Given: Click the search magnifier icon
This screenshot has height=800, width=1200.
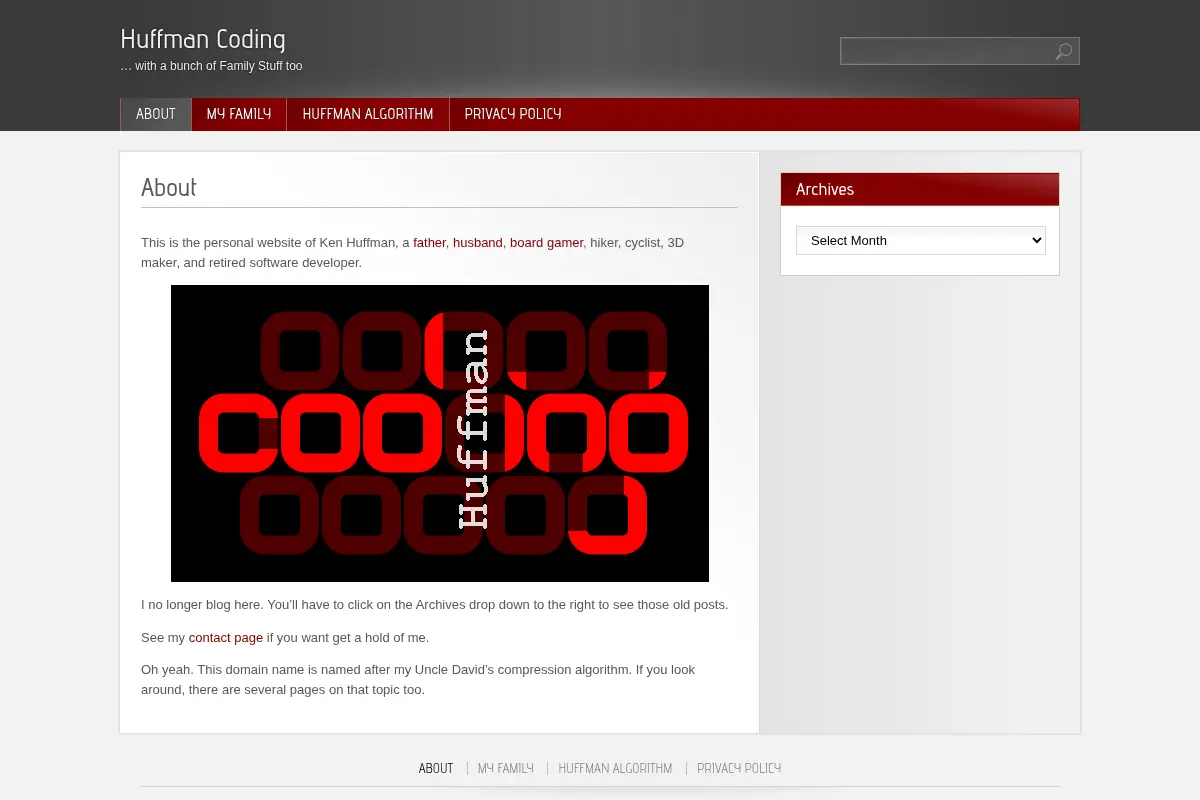Looking at the screenshot, I should [x=1064, y=51].
